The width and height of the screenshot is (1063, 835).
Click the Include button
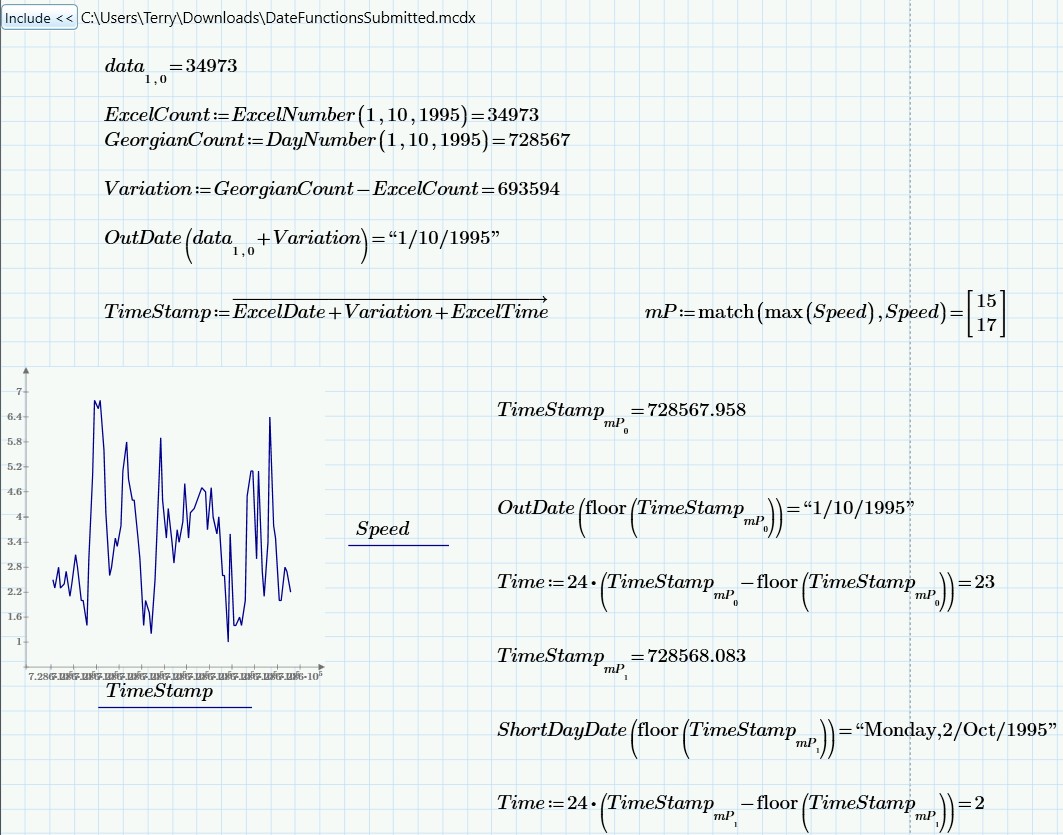click(30, 17)
